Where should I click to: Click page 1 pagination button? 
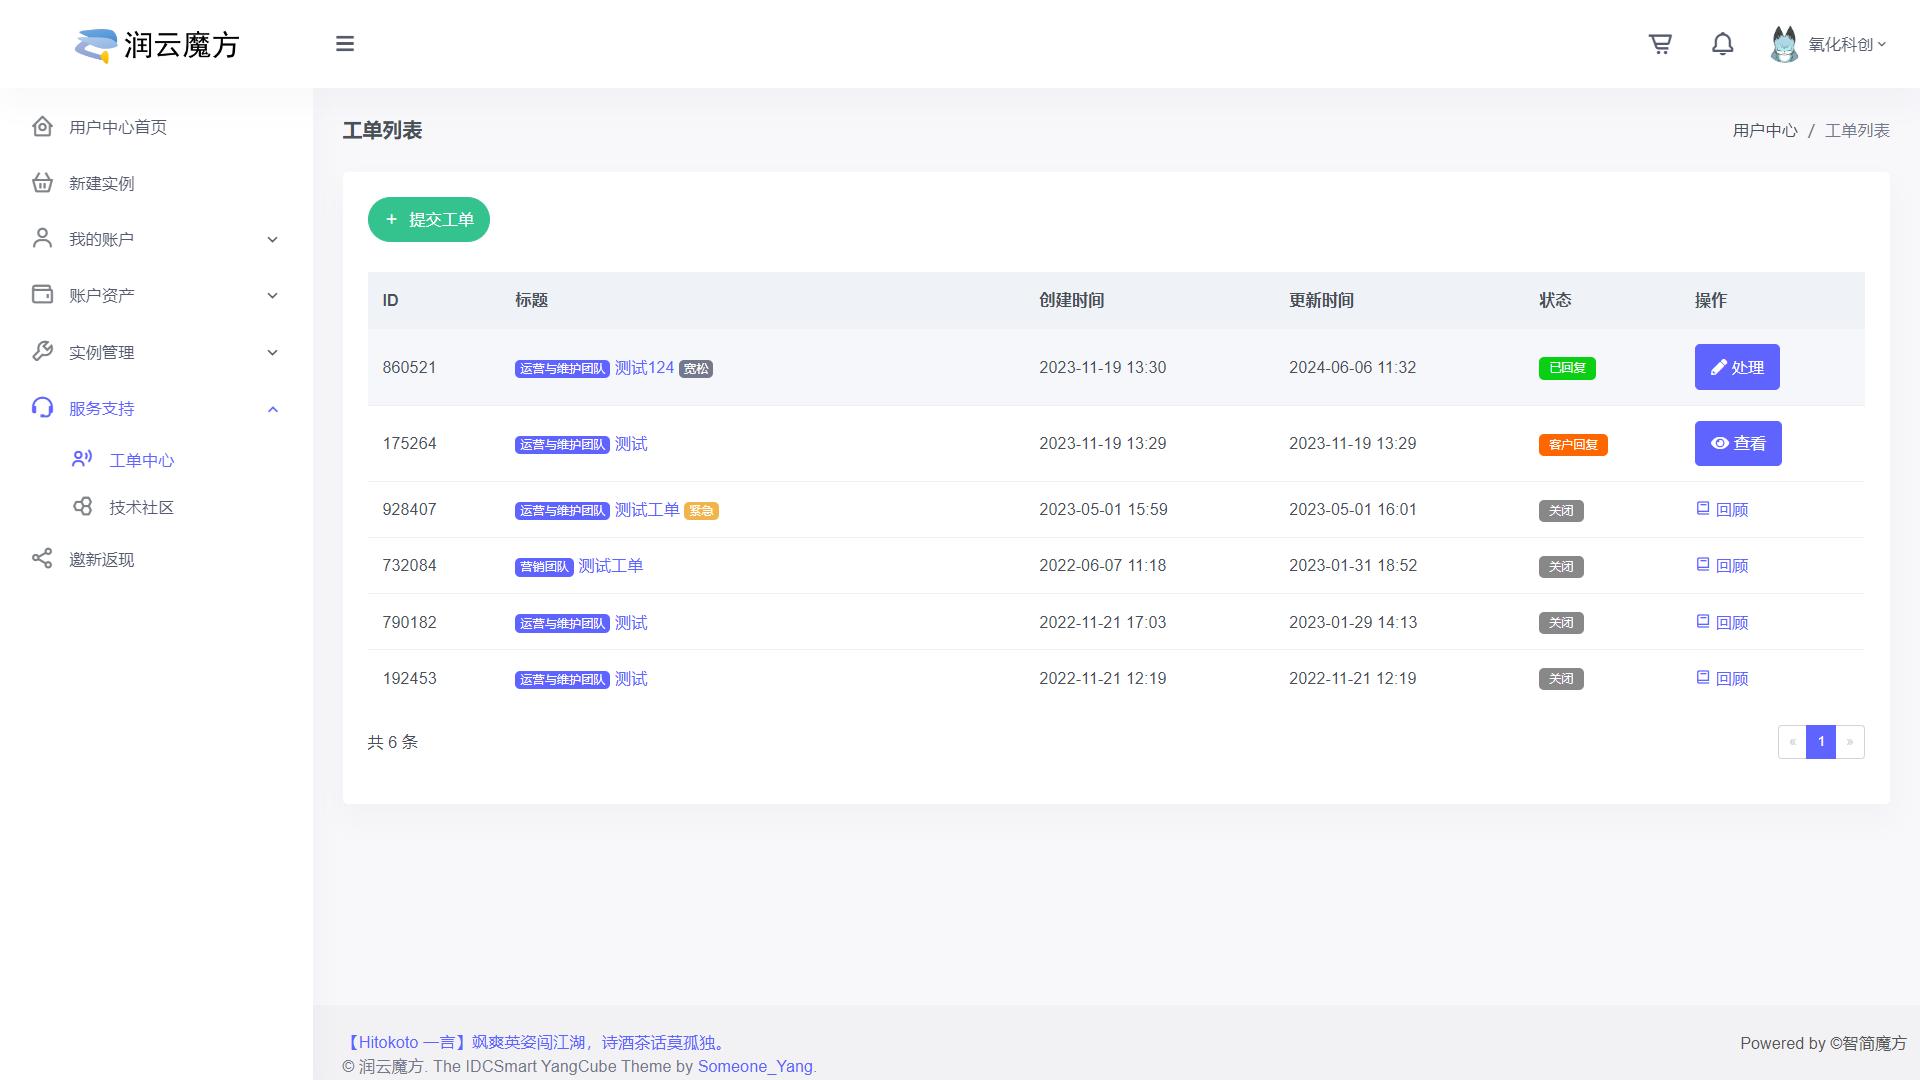coord(1820,742)
